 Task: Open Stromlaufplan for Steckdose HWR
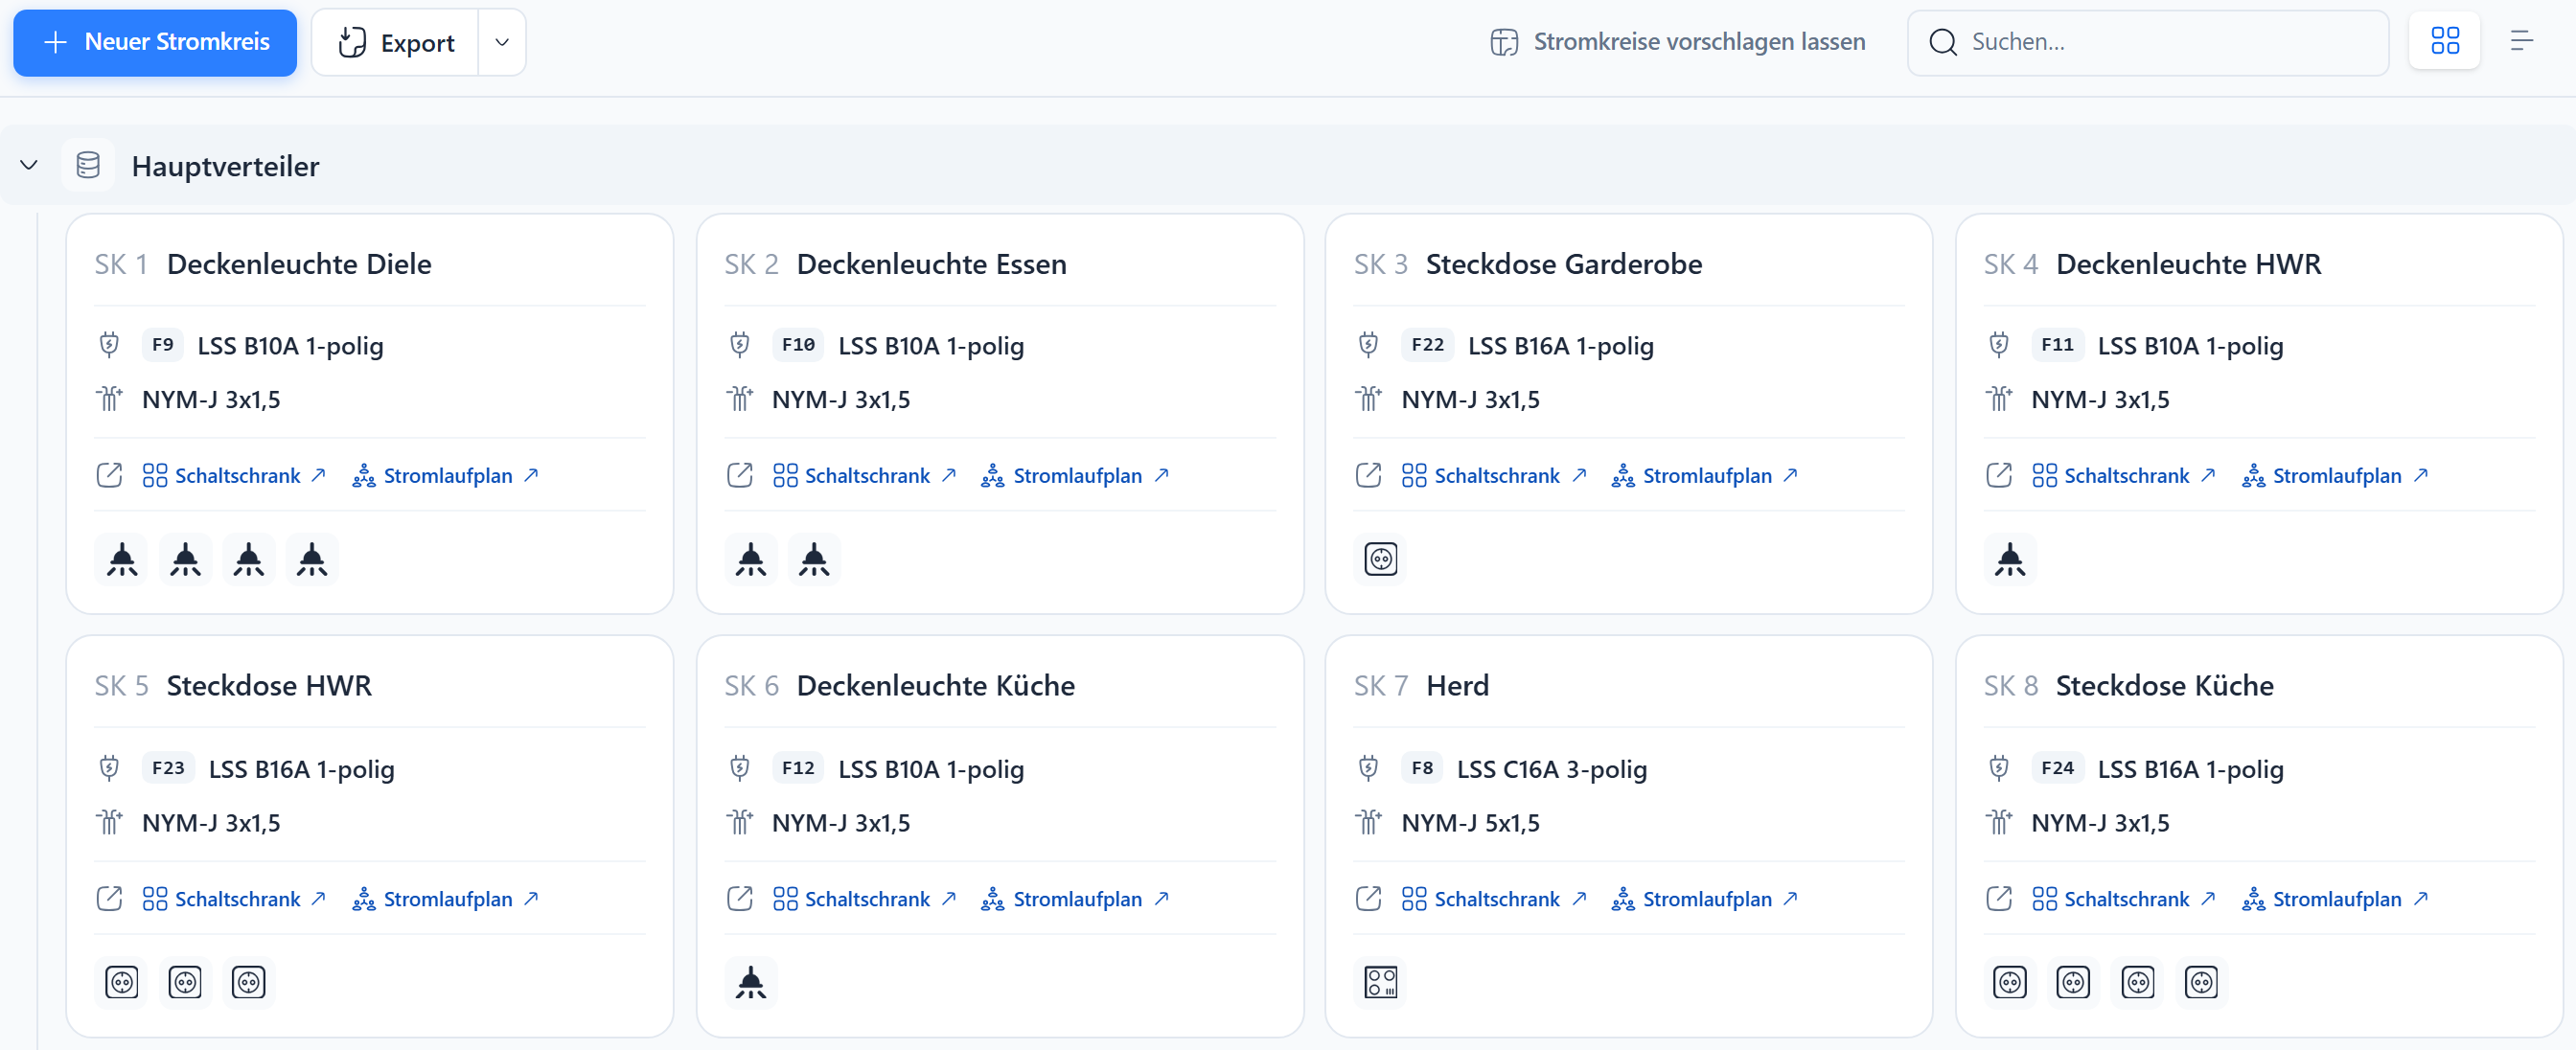click(446, 899)
